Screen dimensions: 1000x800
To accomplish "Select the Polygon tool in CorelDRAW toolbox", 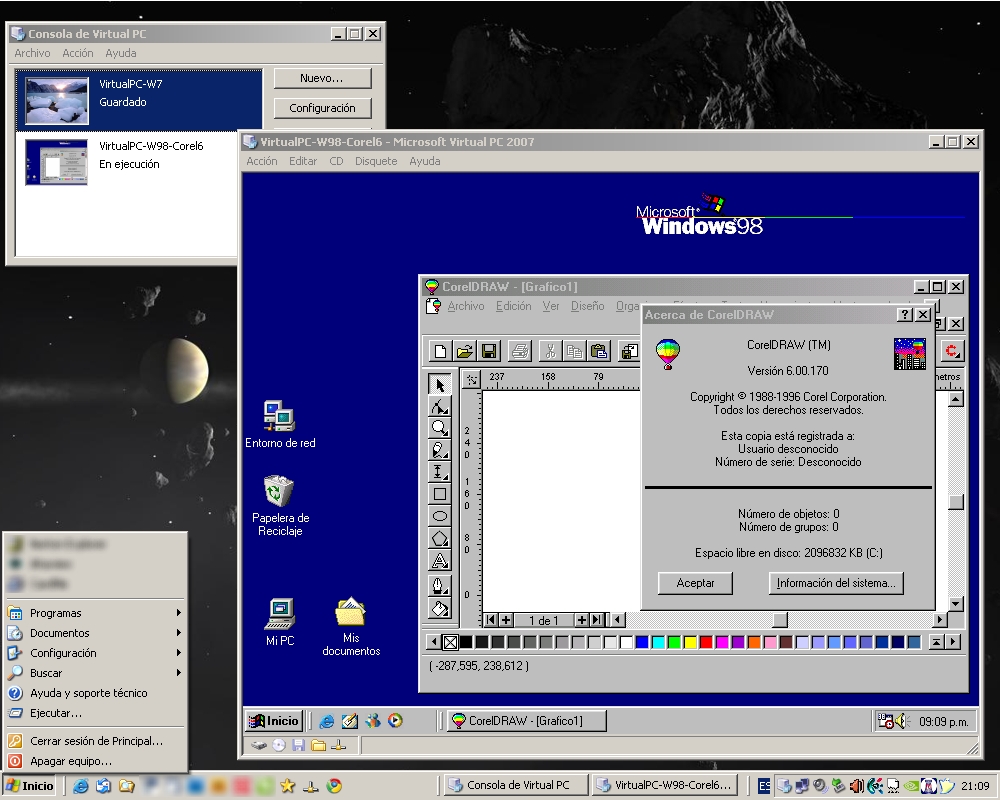I will coord(439,538).
